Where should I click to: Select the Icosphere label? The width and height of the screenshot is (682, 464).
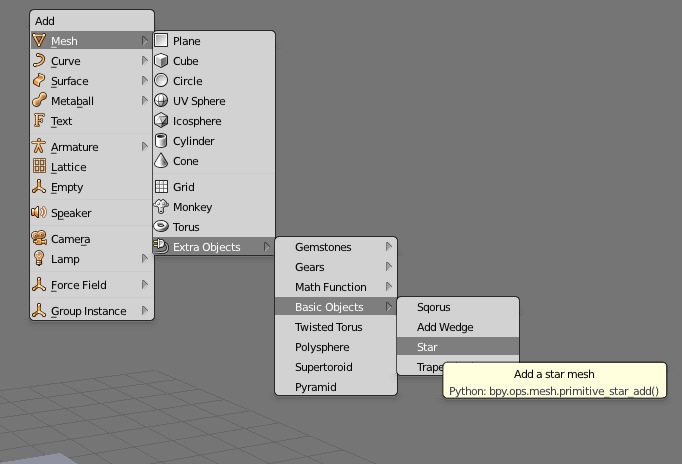(197, 121)
